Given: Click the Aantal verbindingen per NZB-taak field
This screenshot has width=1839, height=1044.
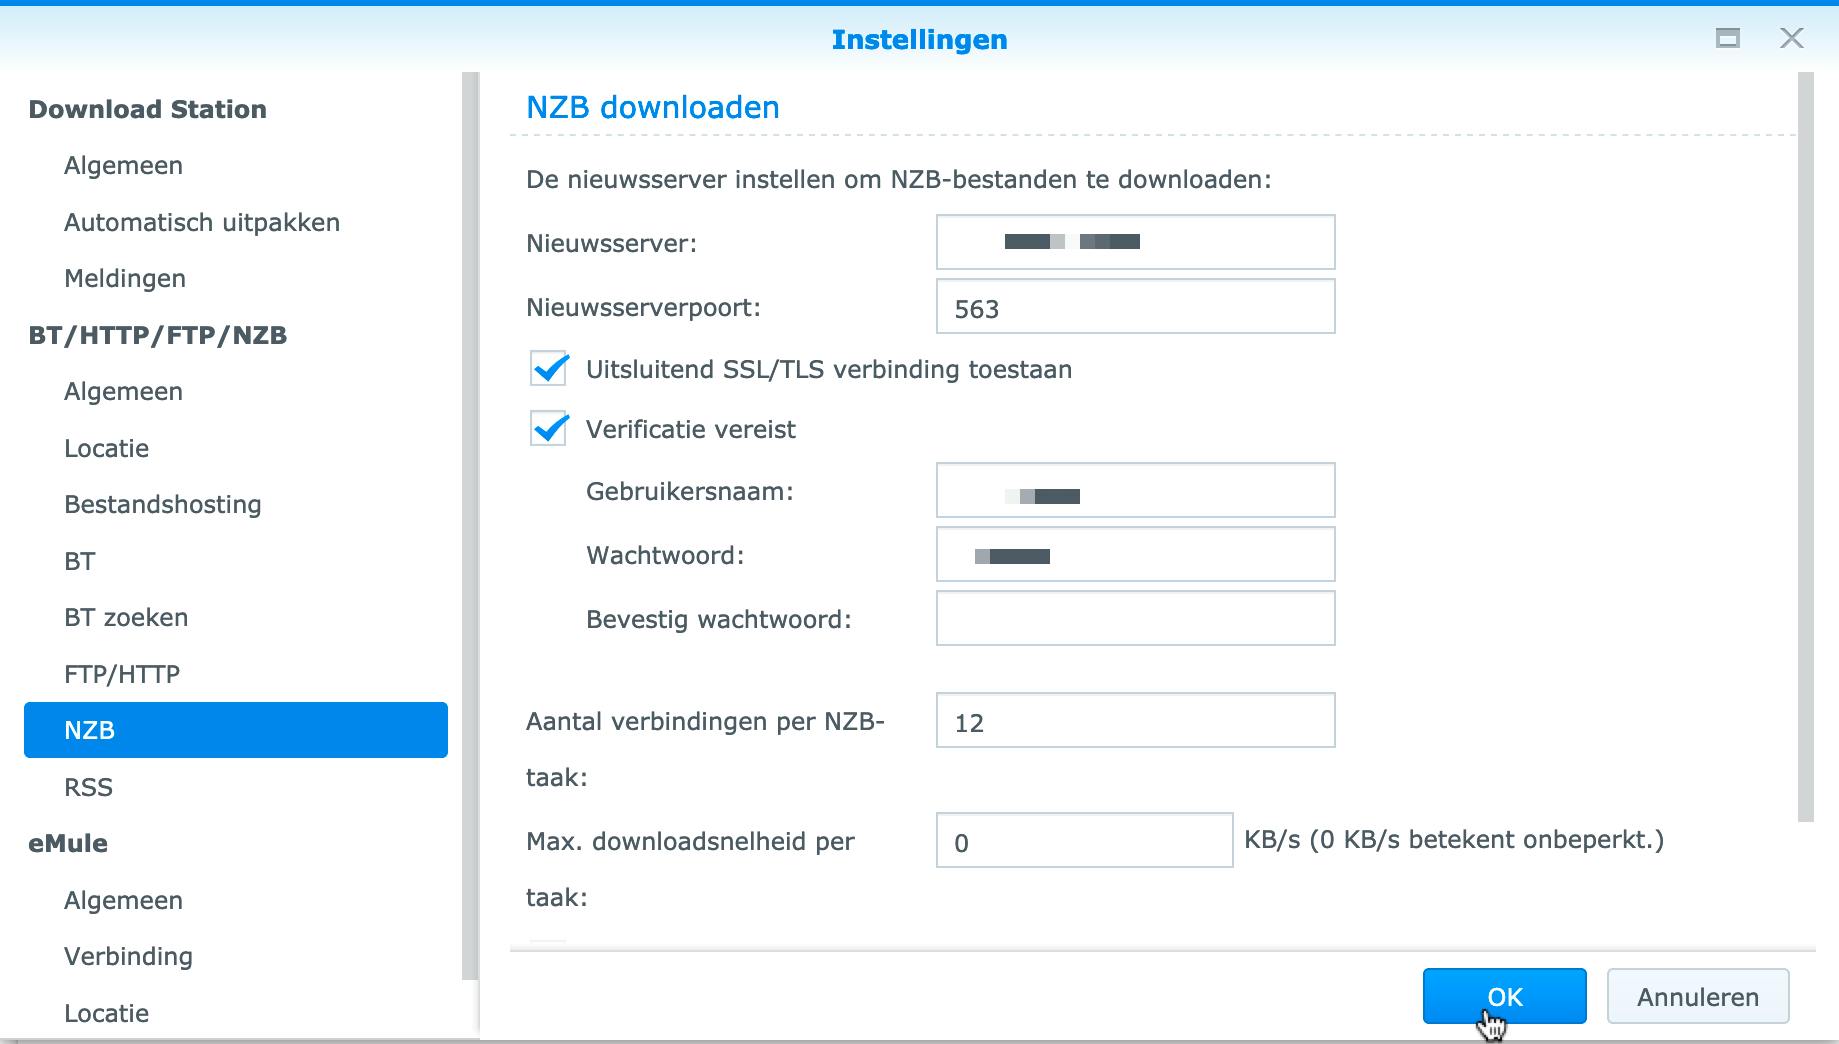Looking at the screenshot, I should tap(1135, 721).
